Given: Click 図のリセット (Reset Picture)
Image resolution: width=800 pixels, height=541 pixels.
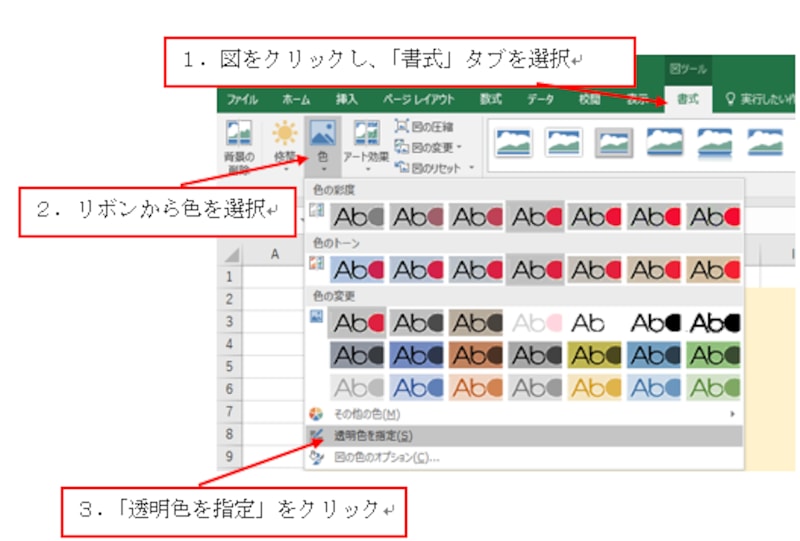Looking at the screenshot, I should click(429, 167).
